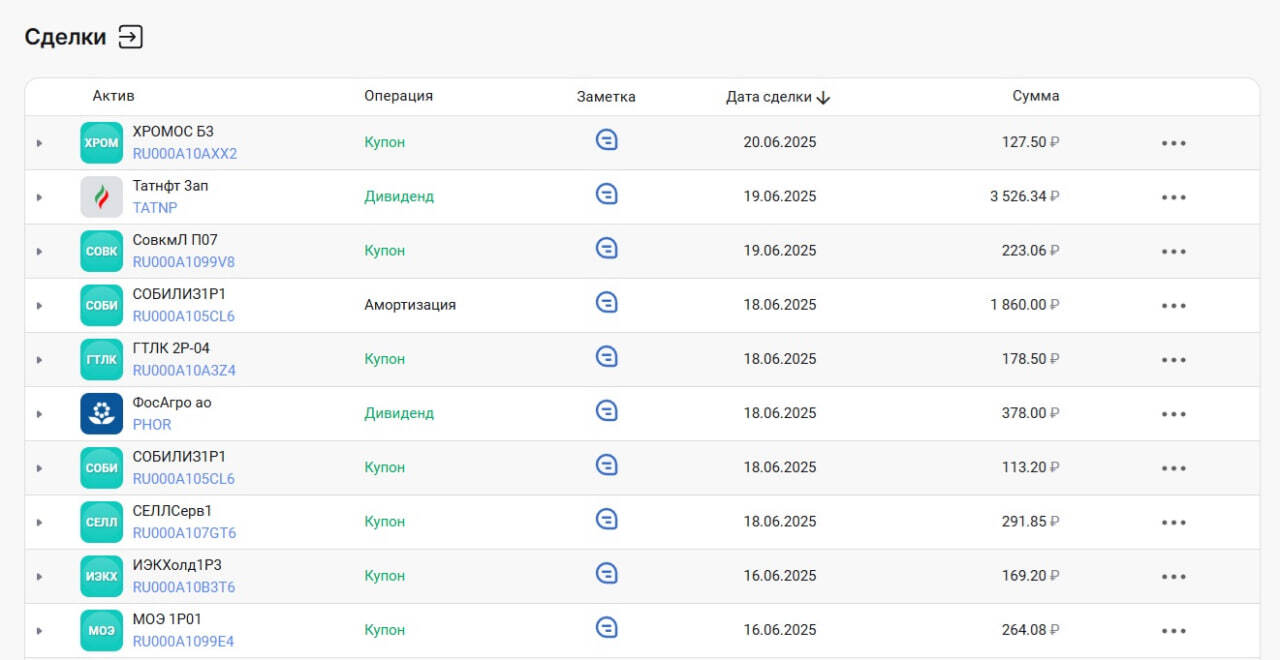This screenshot has width=1280, height=660.
Task: Open the TATNP ticker link
Action: [x=154, y=208]
